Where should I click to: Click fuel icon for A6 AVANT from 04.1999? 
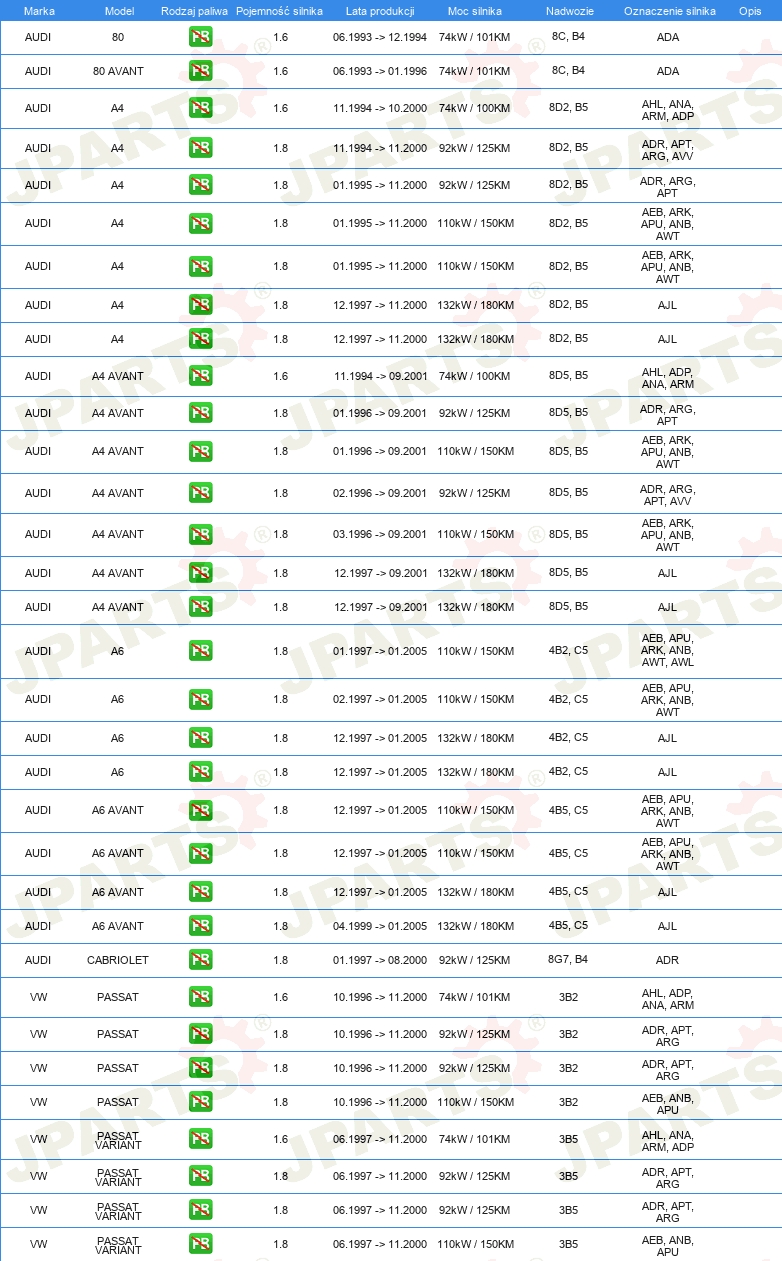[200, 926]
